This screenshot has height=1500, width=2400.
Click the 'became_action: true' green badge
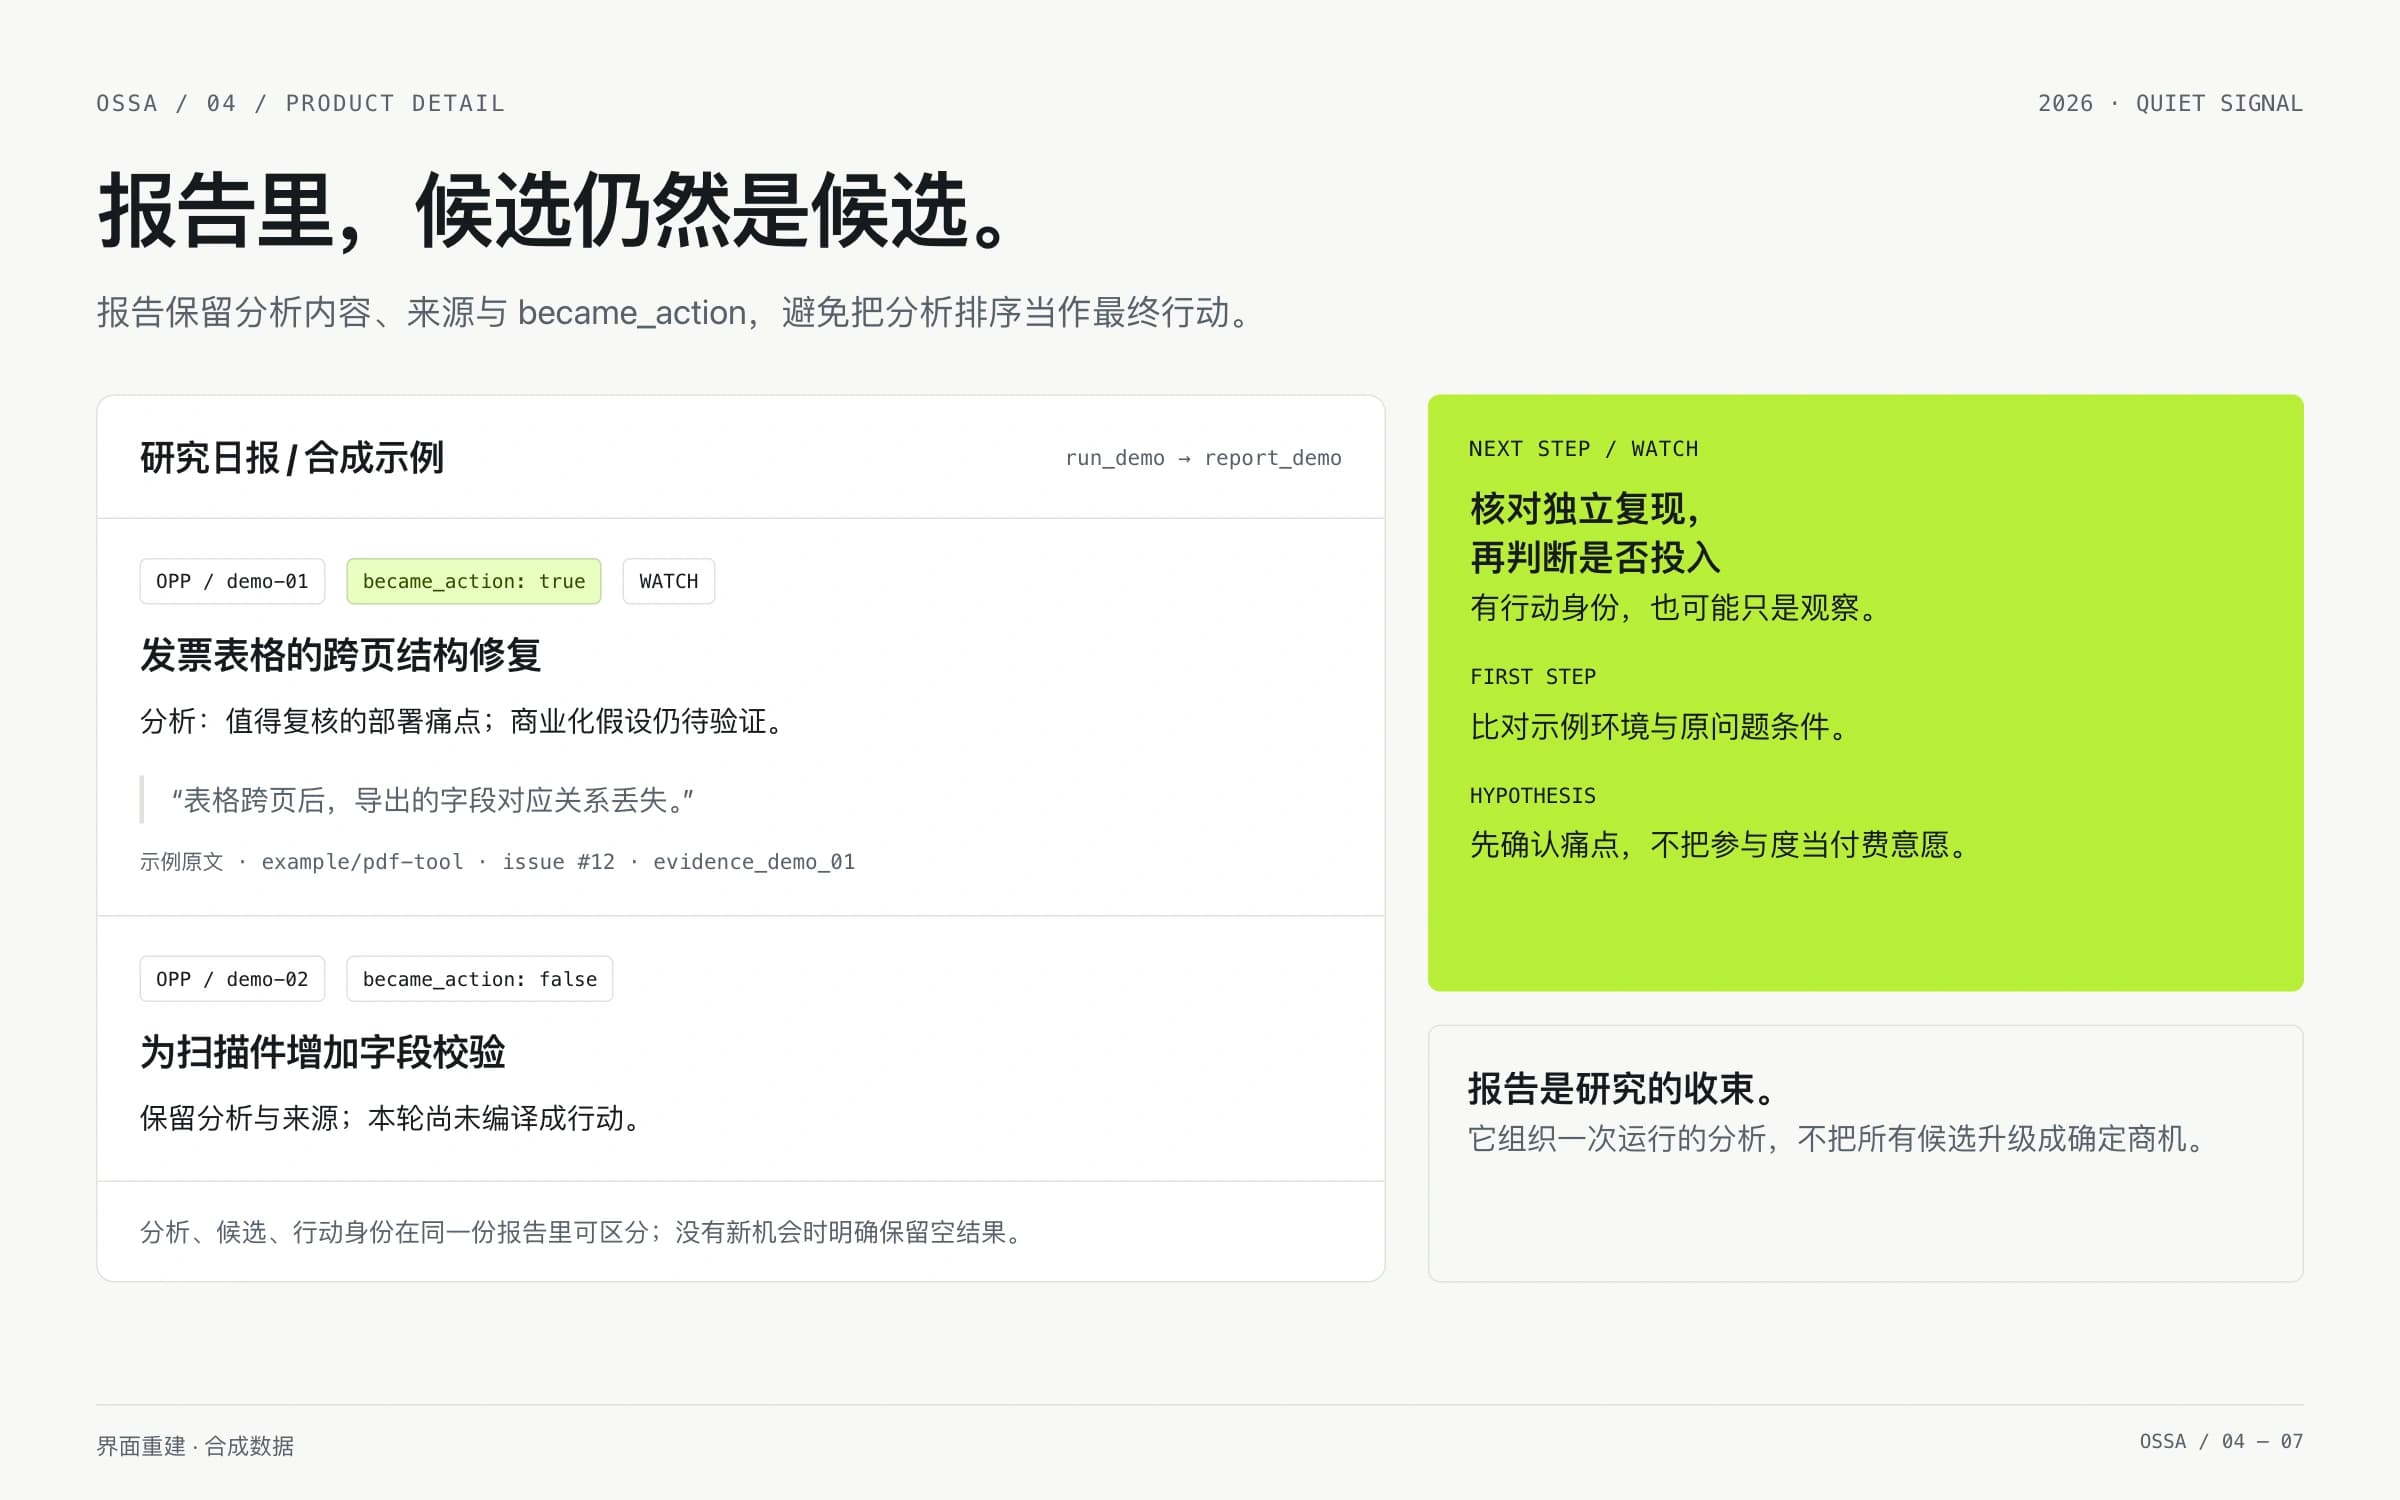473,581
